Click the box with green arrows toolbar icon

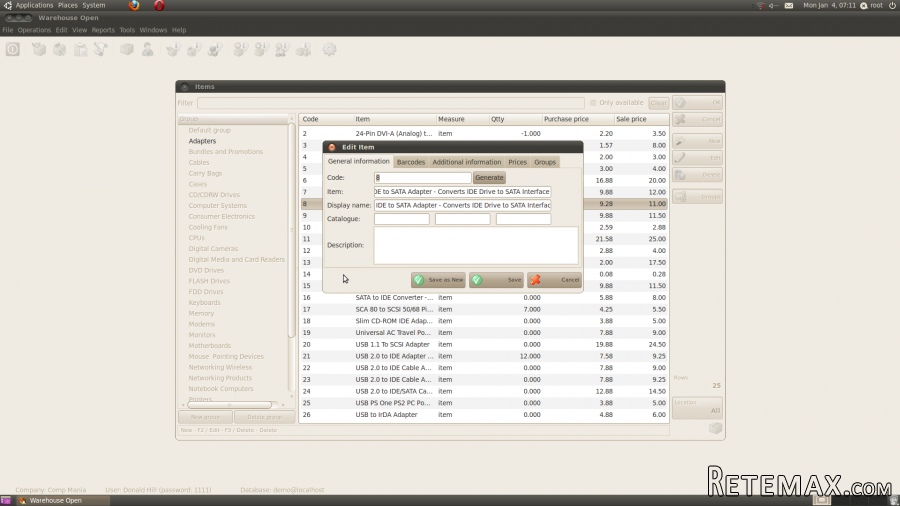click(60, 49)
